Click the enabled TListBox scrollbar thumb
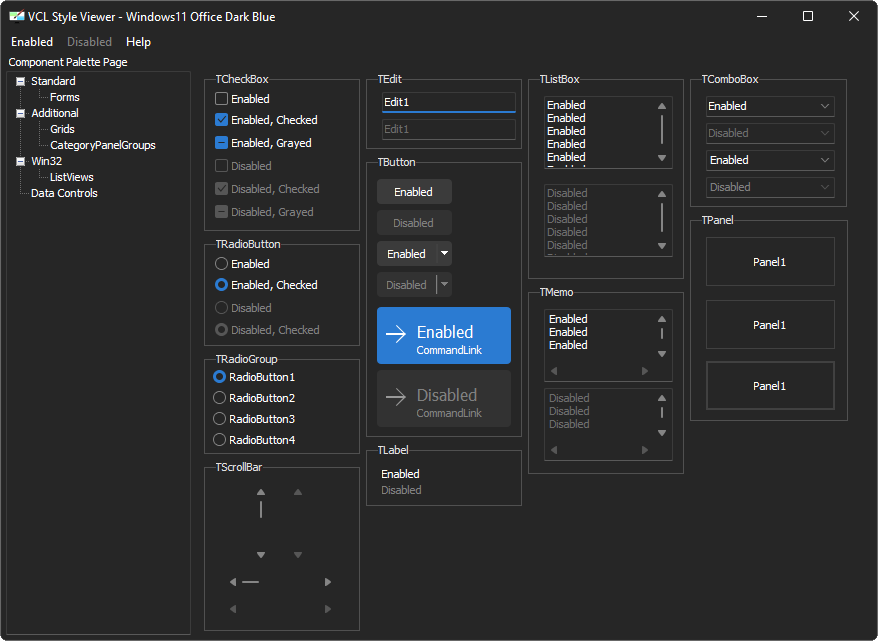 click(662, 129)
